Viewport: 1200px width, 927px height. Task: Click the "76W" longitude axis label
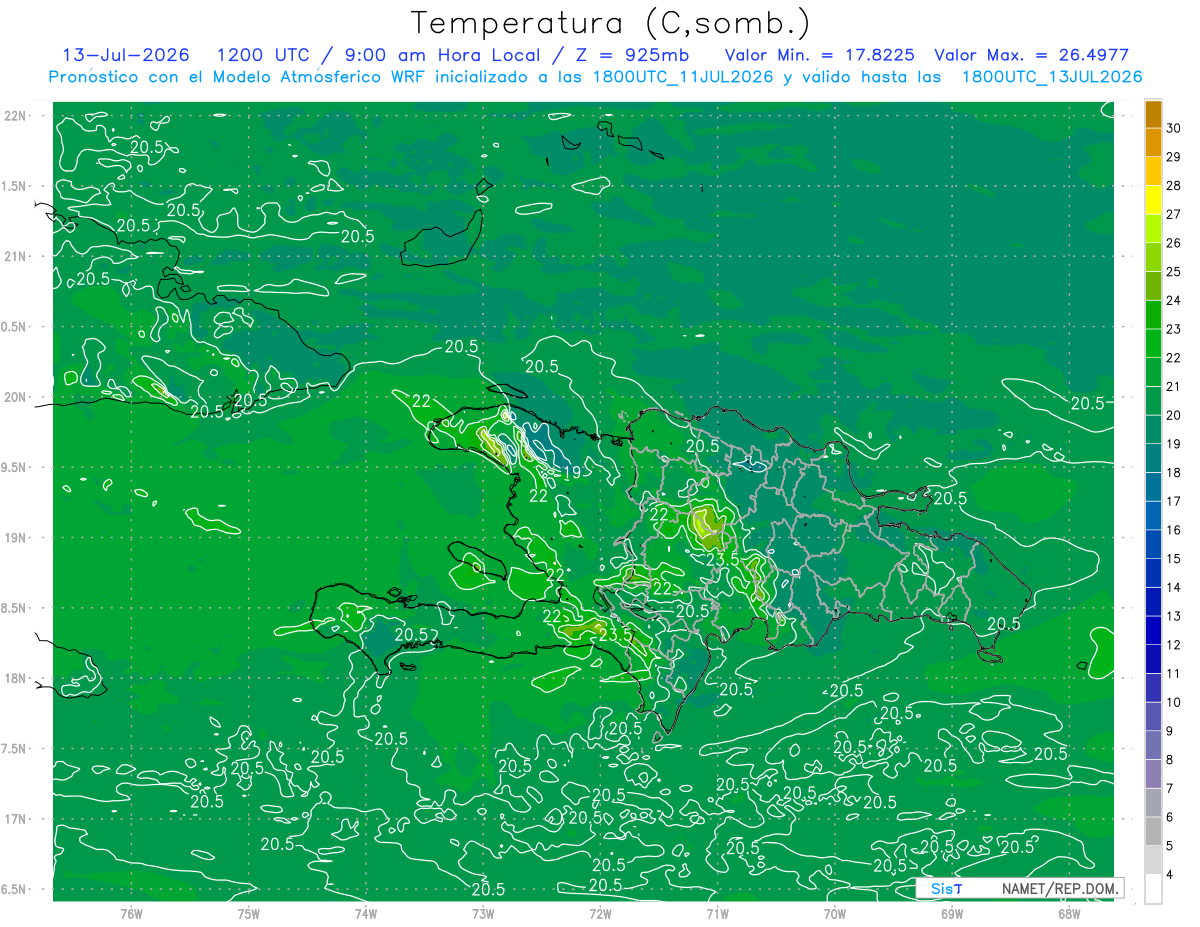[131, 913]
